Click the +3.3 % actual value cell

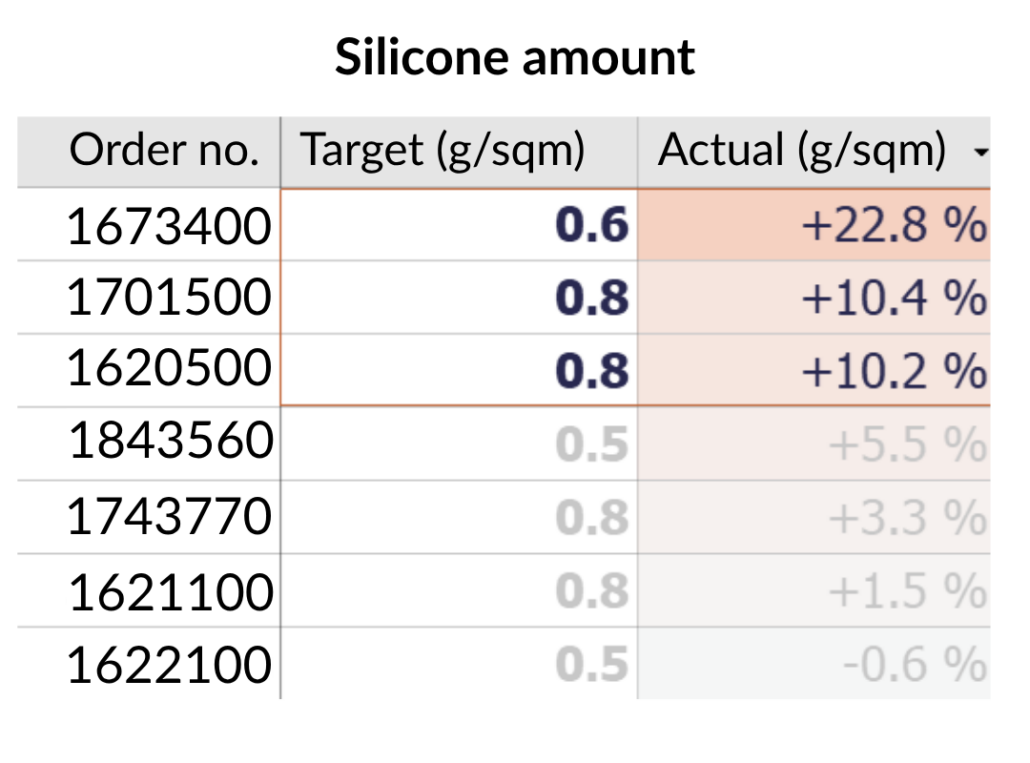[x=906, y=517]
